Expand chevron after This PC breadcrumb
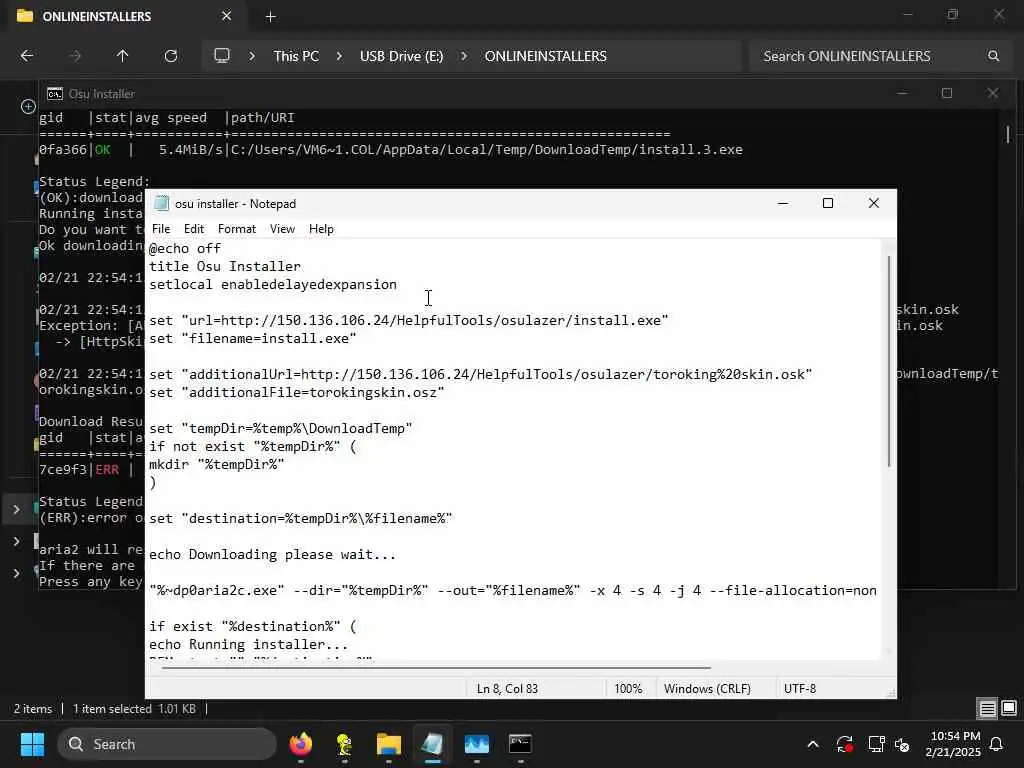Image resolution: width=1024 pixels, height=768 pixels. click(338, 56)
